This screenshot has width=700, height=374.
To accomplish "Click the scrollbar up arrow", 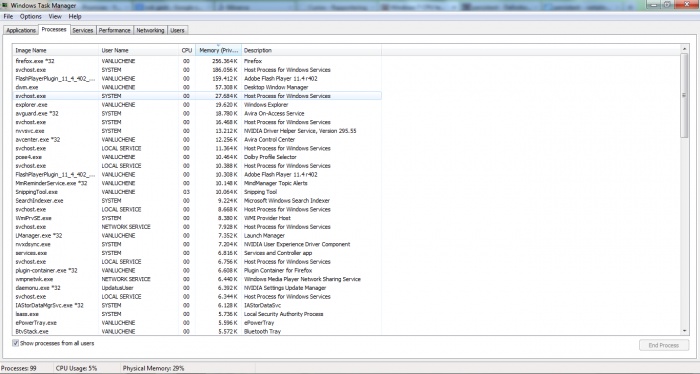I will point(684,49).
